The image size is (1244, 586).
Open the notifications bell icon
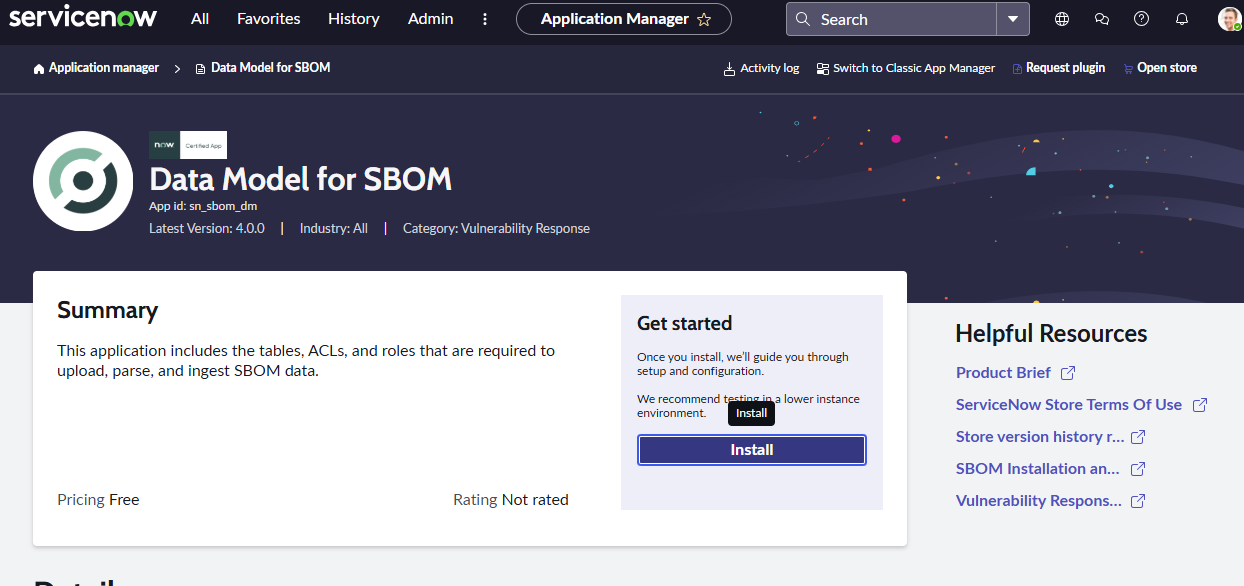pos(1182,19)
